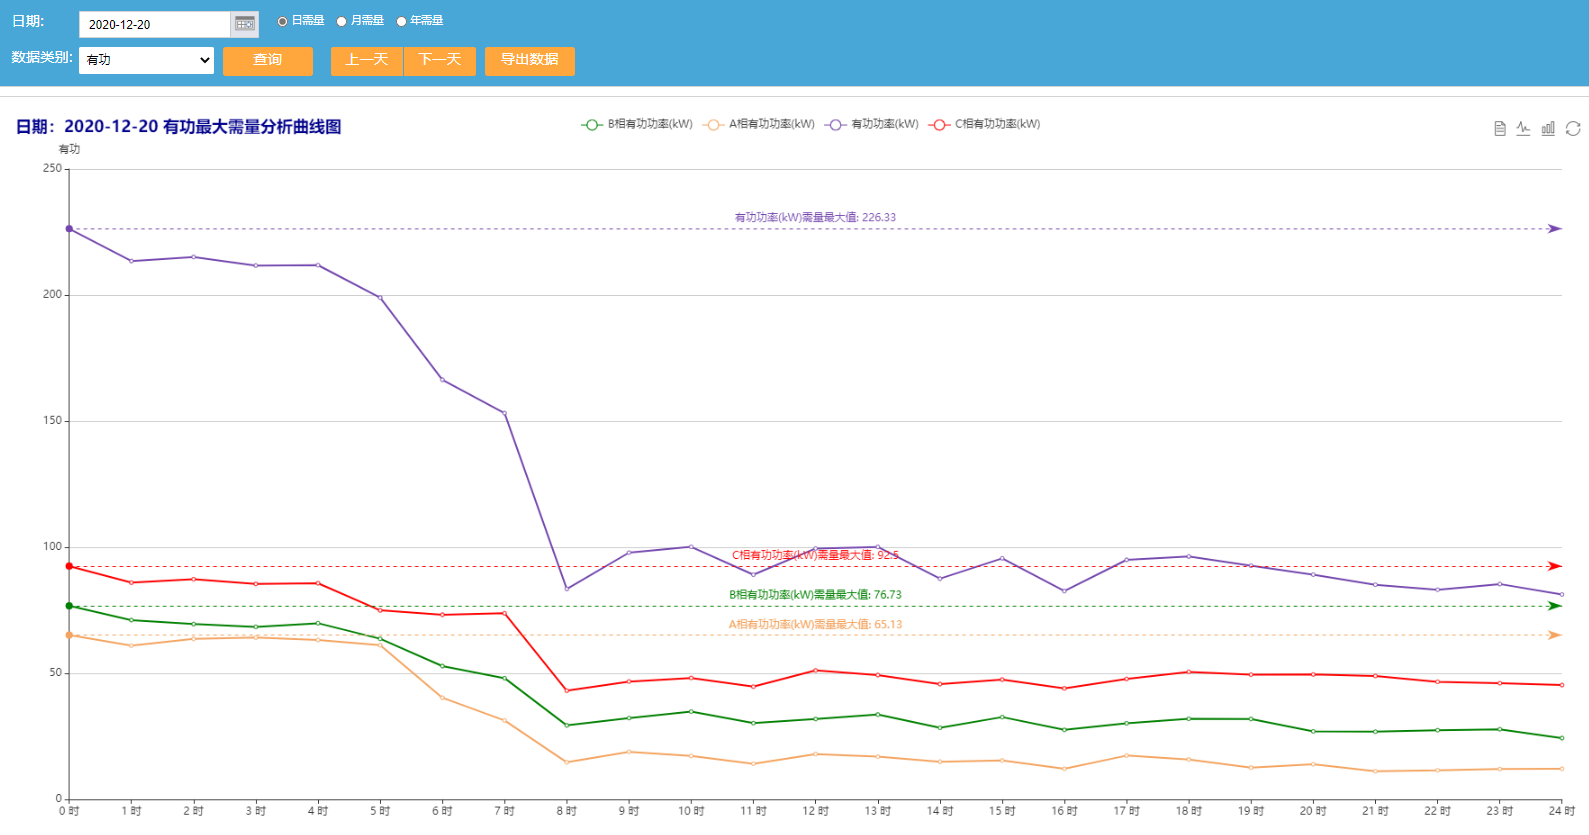1589x835 pixels.
Task: Restore chart with refresh icon
Action: pyautogui.click(x=1573, y=128)
